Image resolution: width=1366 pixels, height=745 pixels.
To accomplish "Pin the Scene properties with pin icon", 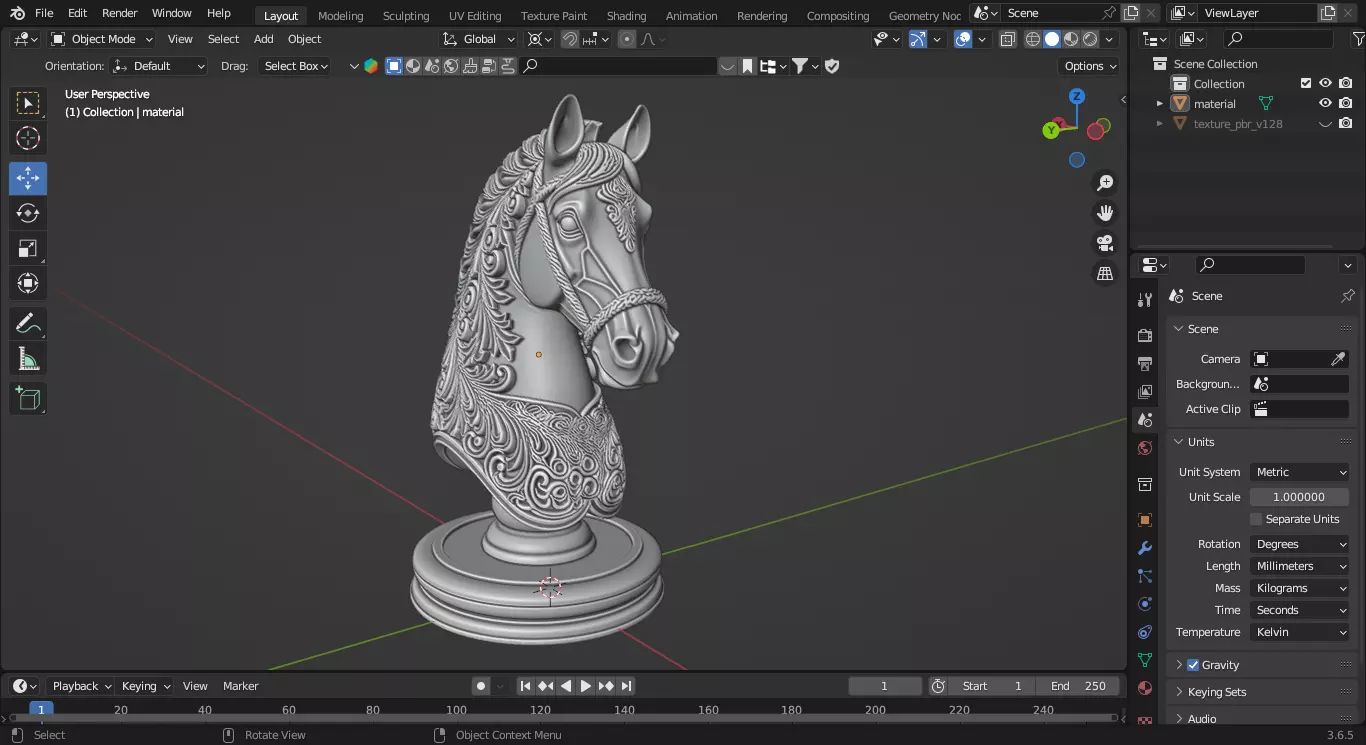I will tap(1347, 296).
